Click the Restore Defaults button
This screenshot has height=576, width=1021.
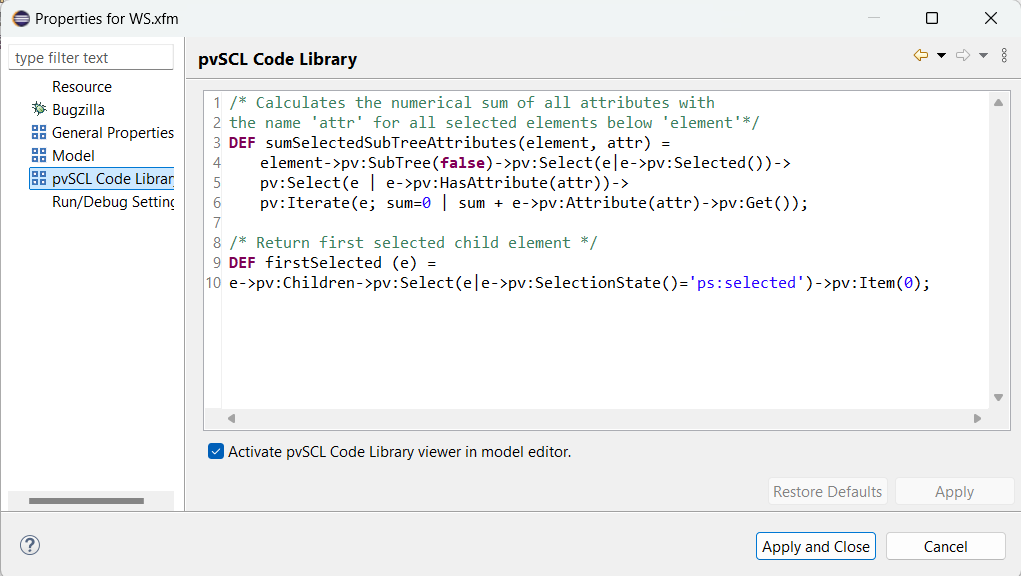coord(827,491)
